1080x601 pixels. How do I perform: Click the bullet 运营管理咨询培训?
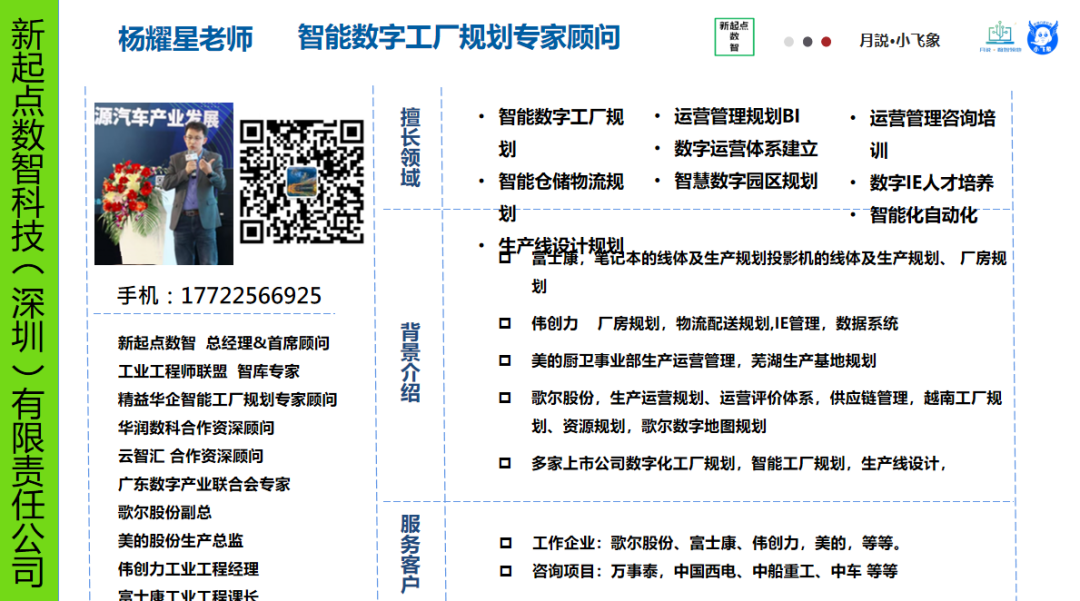[x=933, y=134]
